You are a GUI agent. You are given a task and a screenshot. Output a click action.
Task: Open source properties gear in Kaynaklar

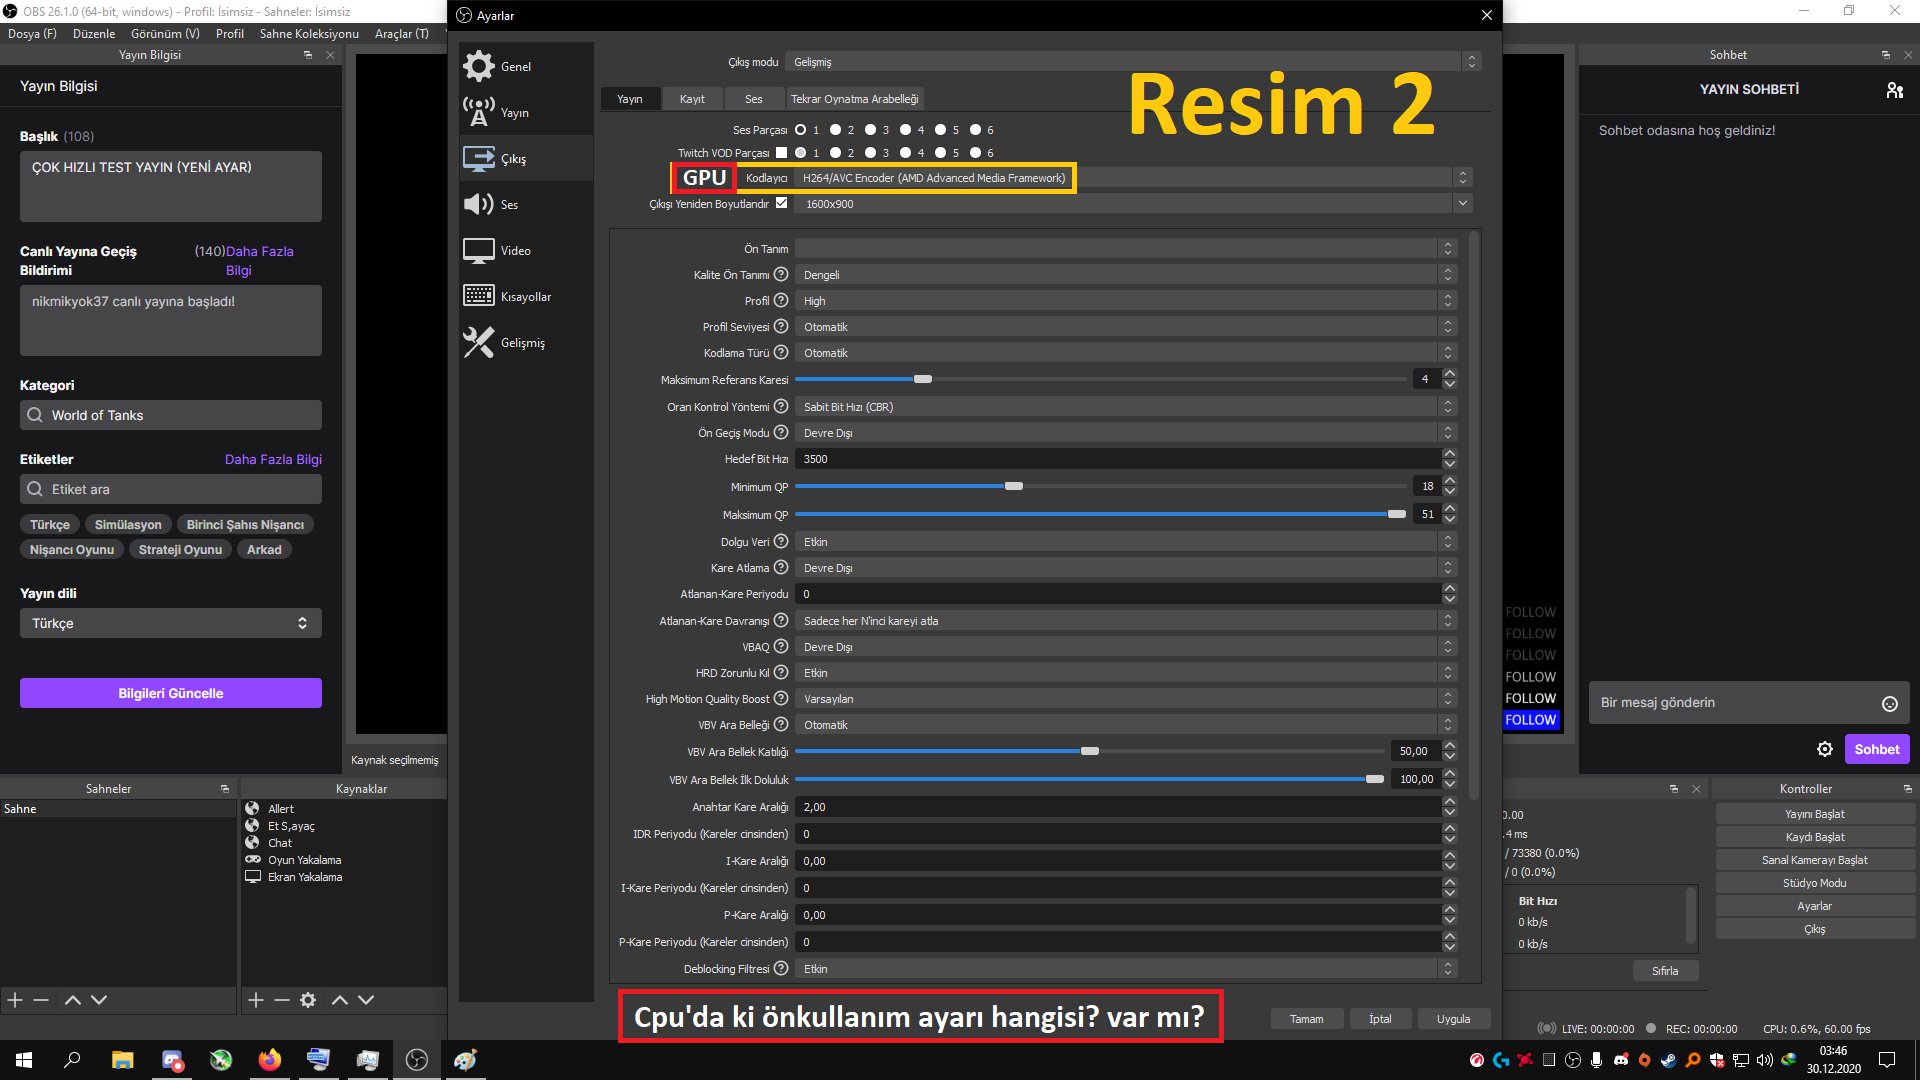coord(308,1000)
